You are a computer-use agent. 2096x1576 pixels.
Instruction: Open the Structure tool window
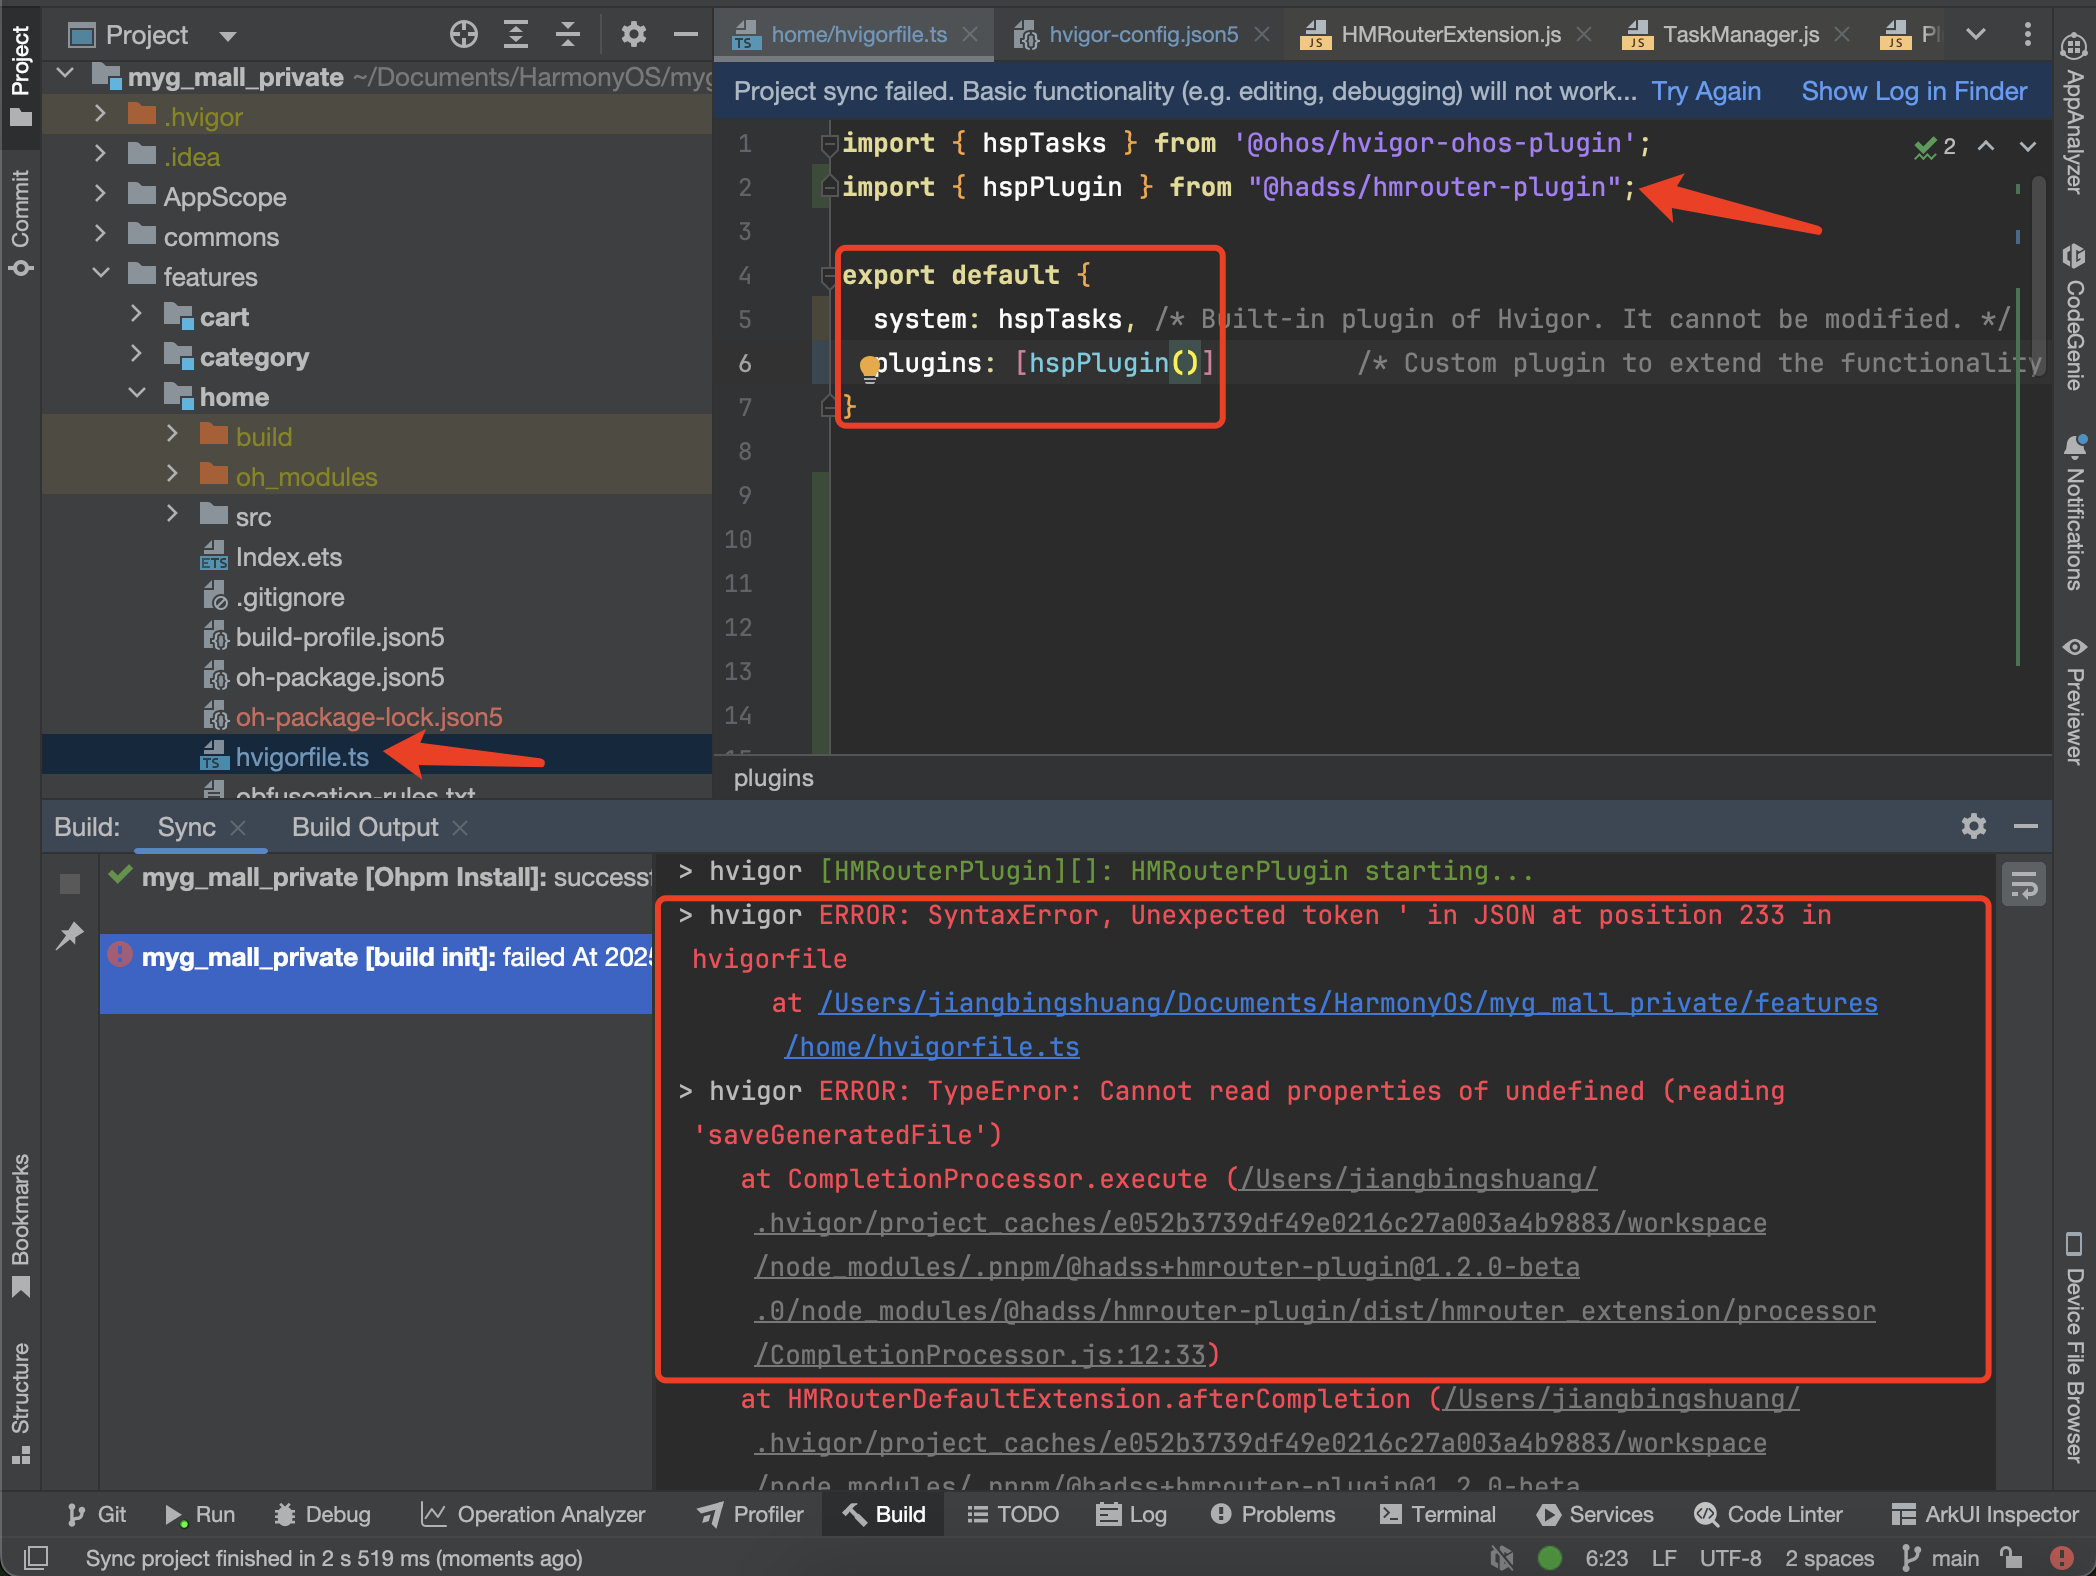pyautogui.click(x=21, y=1404)
